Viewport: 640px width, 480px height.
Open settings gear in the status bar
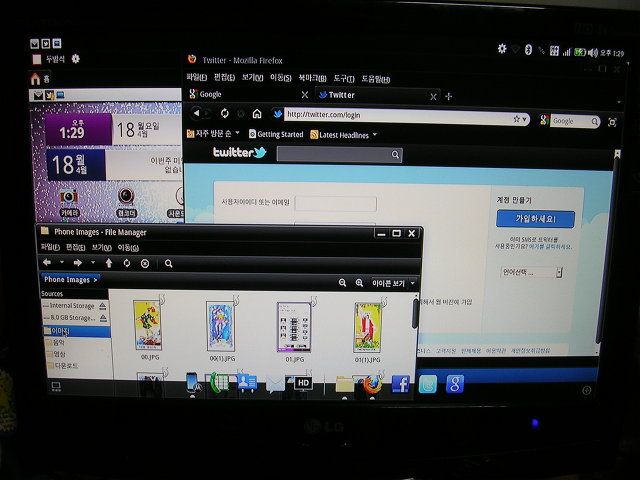(x=502, y=49)
